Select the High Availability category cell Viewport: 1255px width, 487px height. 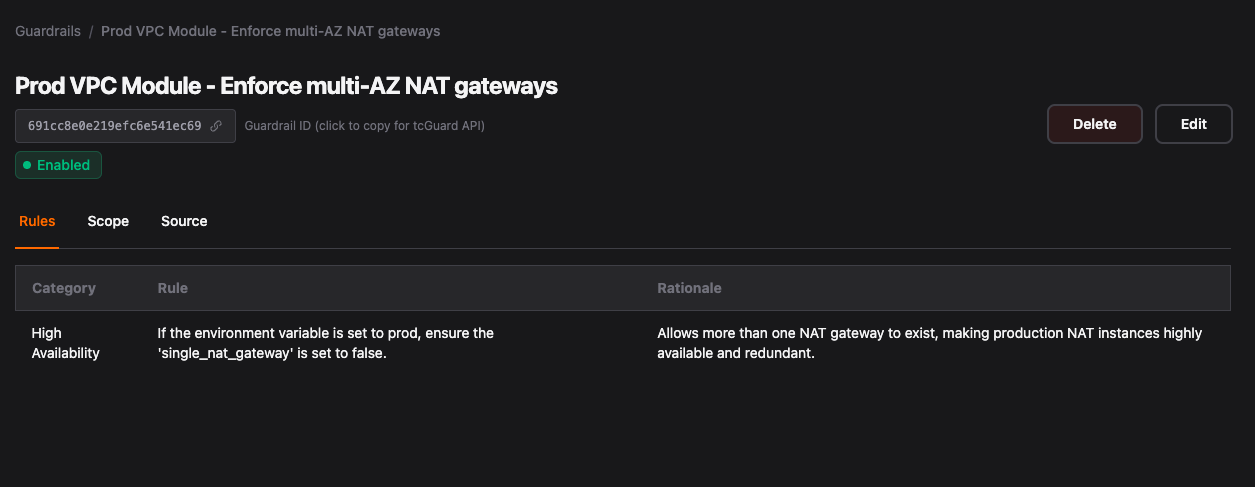(x=65, y=343)
